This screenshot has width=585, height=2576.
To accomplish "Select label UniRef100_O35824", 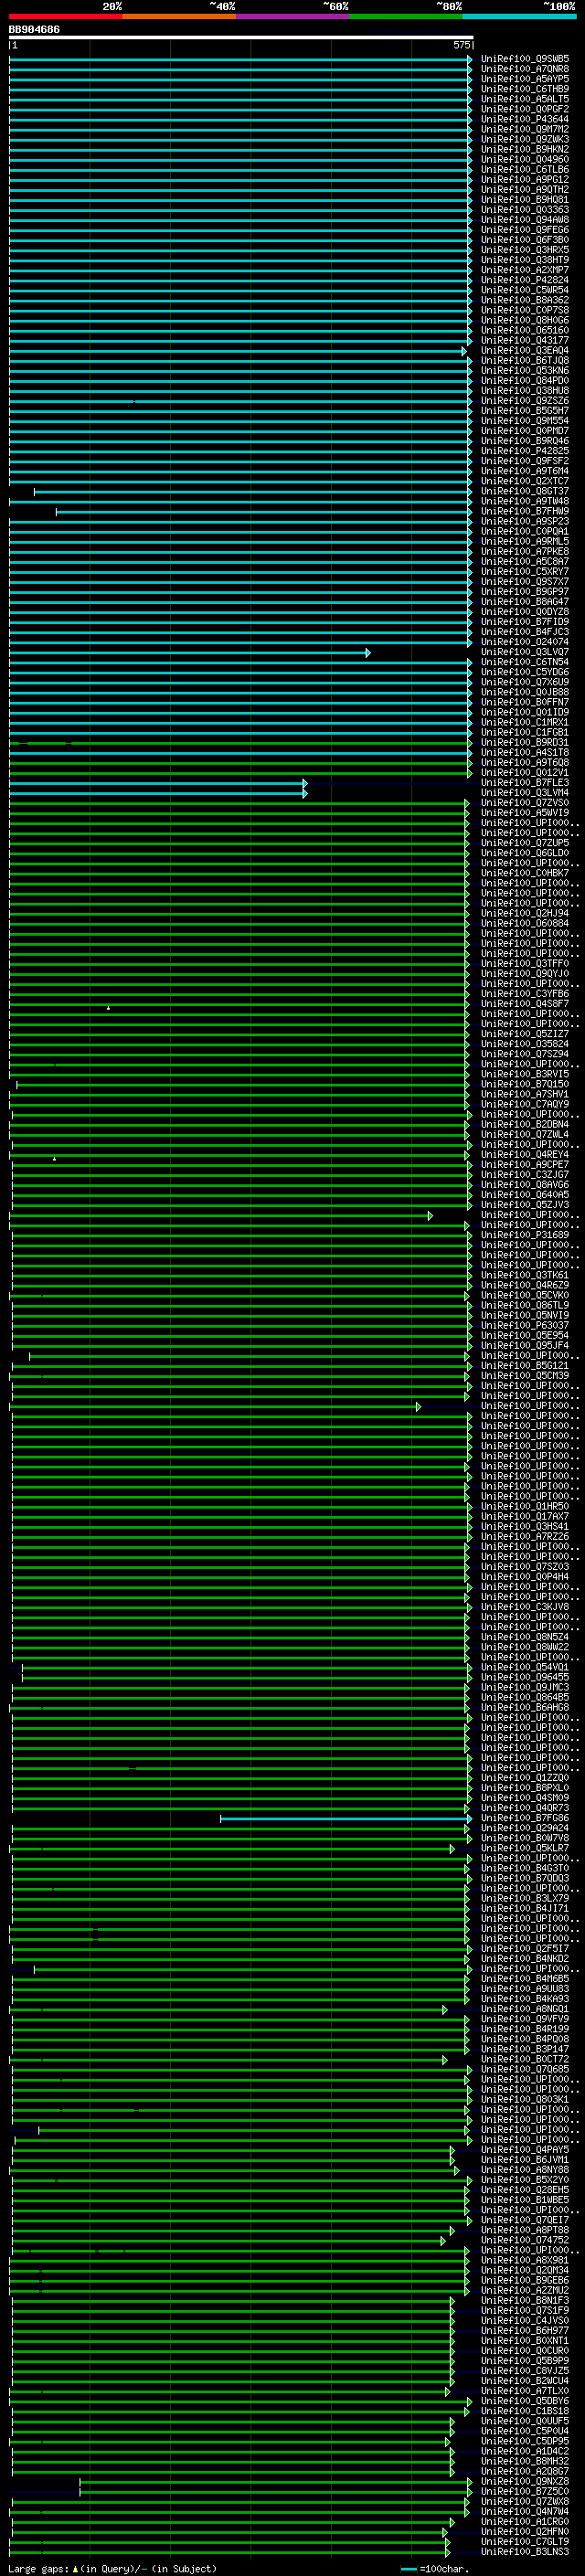I will click(x=524, y=1044).
